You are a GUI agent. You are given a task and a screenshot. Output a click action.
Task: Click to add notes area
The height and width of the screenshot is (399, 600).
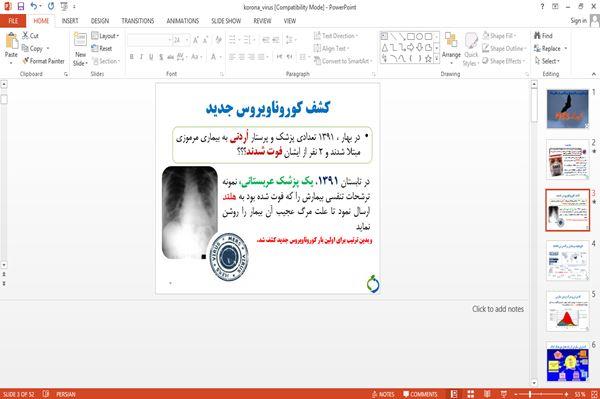(x=498, y=309)
